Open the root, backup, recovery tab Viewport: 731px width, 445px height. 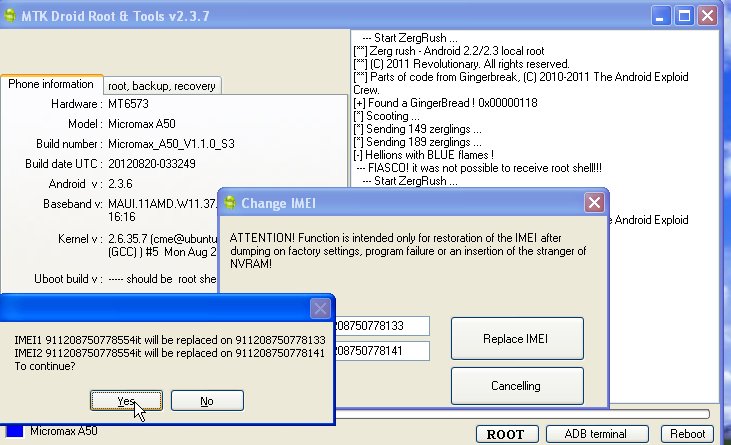click(161, 86)
